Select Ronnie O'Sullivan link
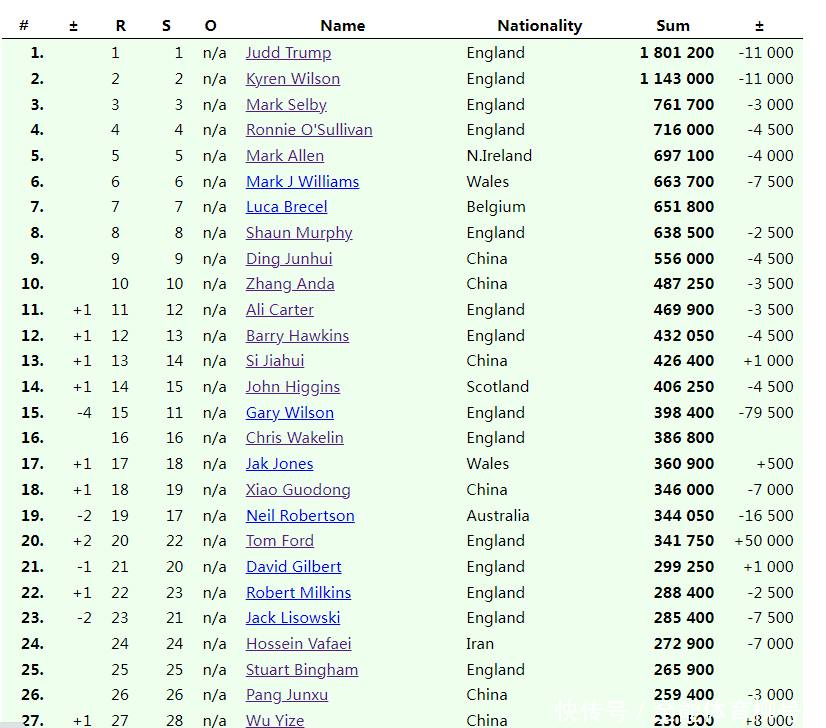This screenshot has height=728, width=826. point(309,130)
